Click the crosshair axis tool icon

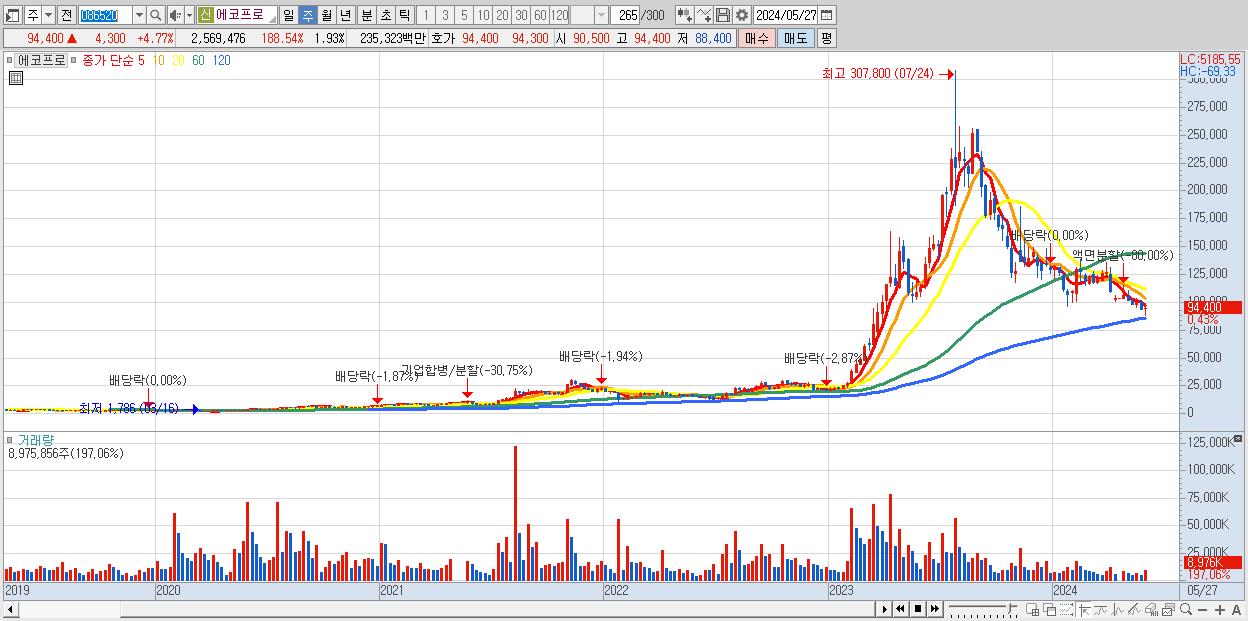pyautogui.click(x=1084, y=610)
